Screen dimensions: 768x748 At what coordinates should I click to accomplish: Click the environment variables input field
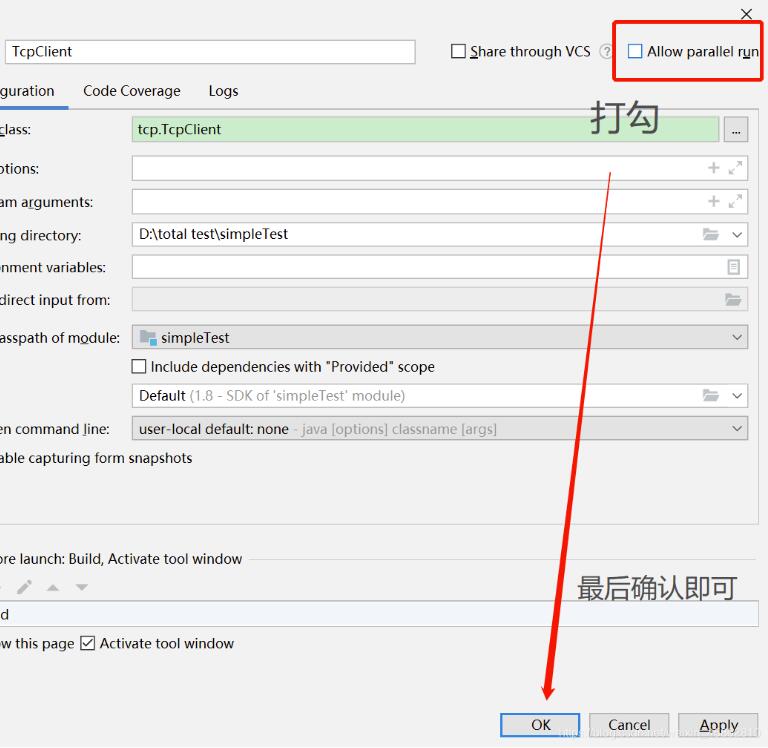click(x=440, y=267)
